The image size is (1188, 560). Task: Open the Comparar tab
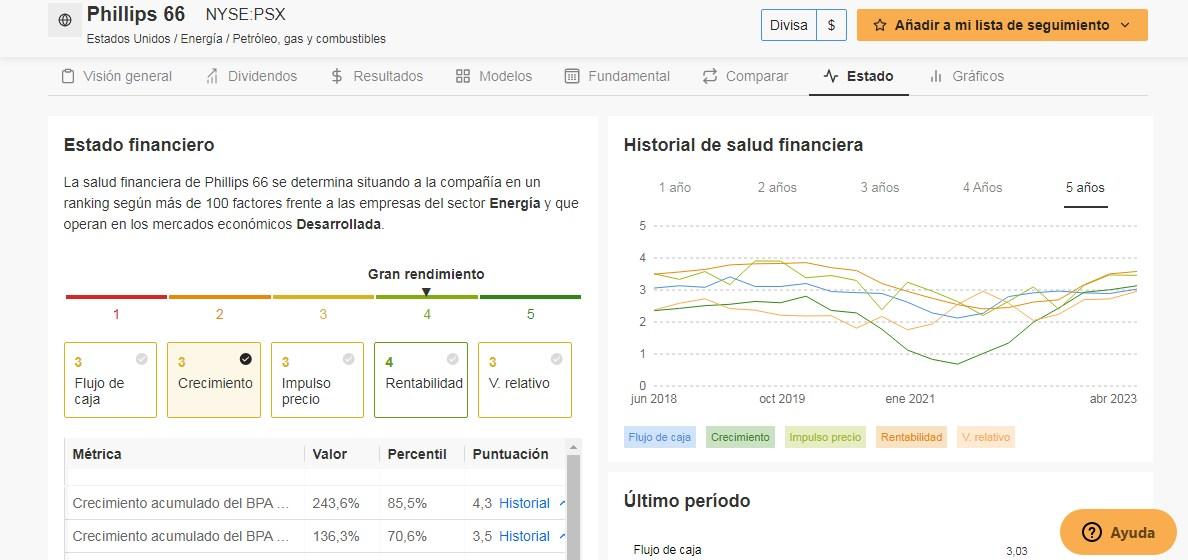(x=746, y=76)
